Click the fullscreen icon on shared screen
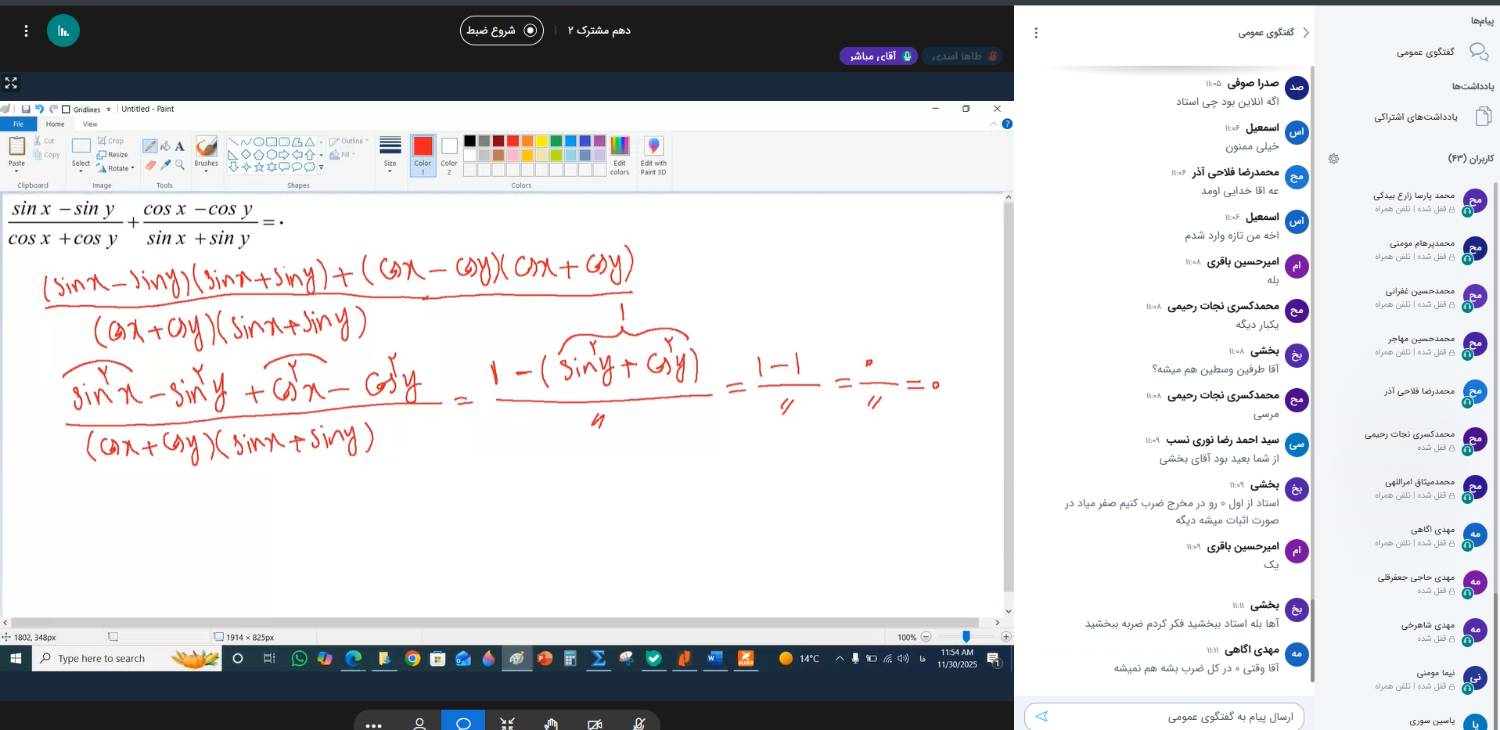 pyautogui.click(x=11, y=83)
